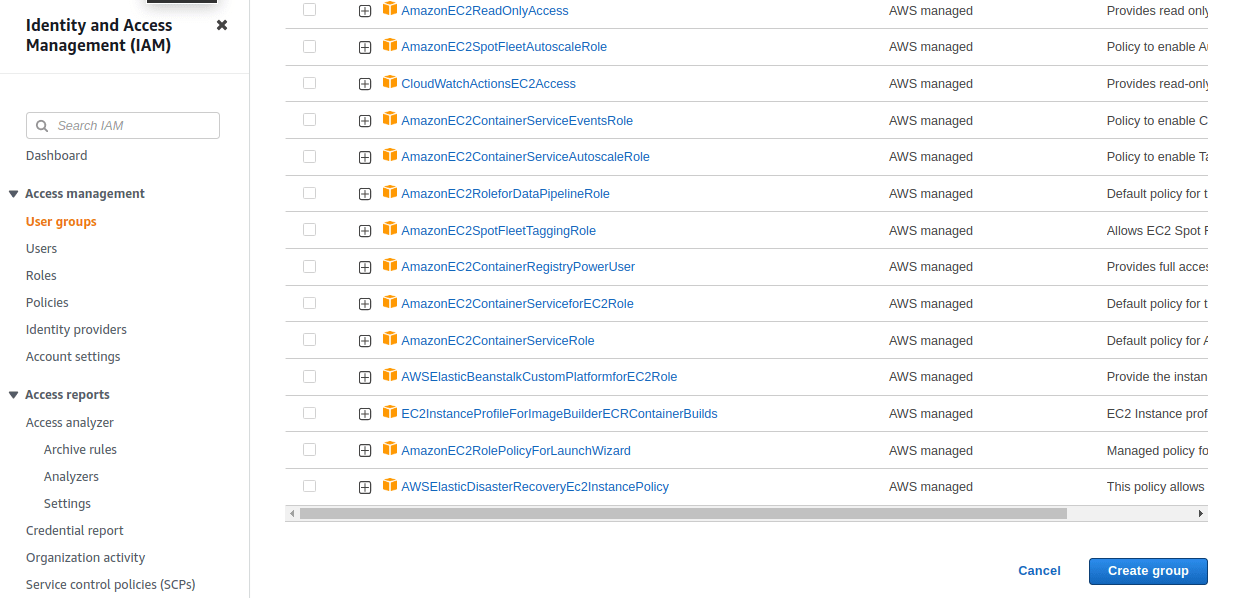
Task: Collapse the Access management section
Action: pyautogui.click(x=13, y=194)
